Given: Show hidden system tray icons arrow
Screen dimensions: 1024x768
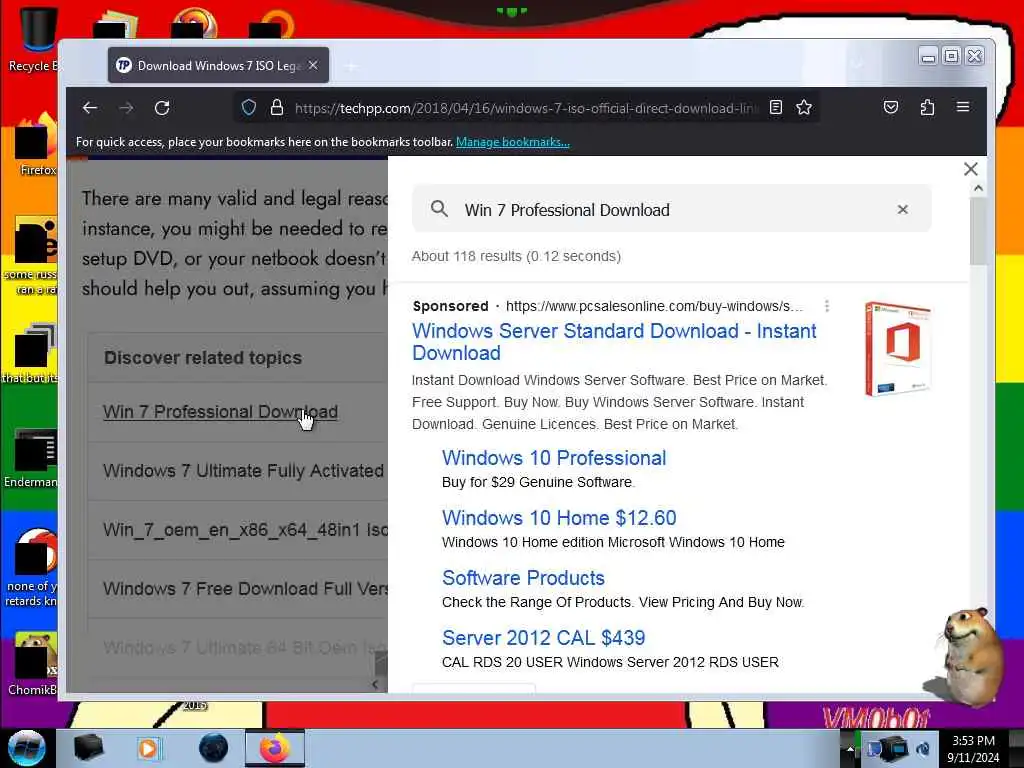Looking at the screenshot, I should (850, 748).
